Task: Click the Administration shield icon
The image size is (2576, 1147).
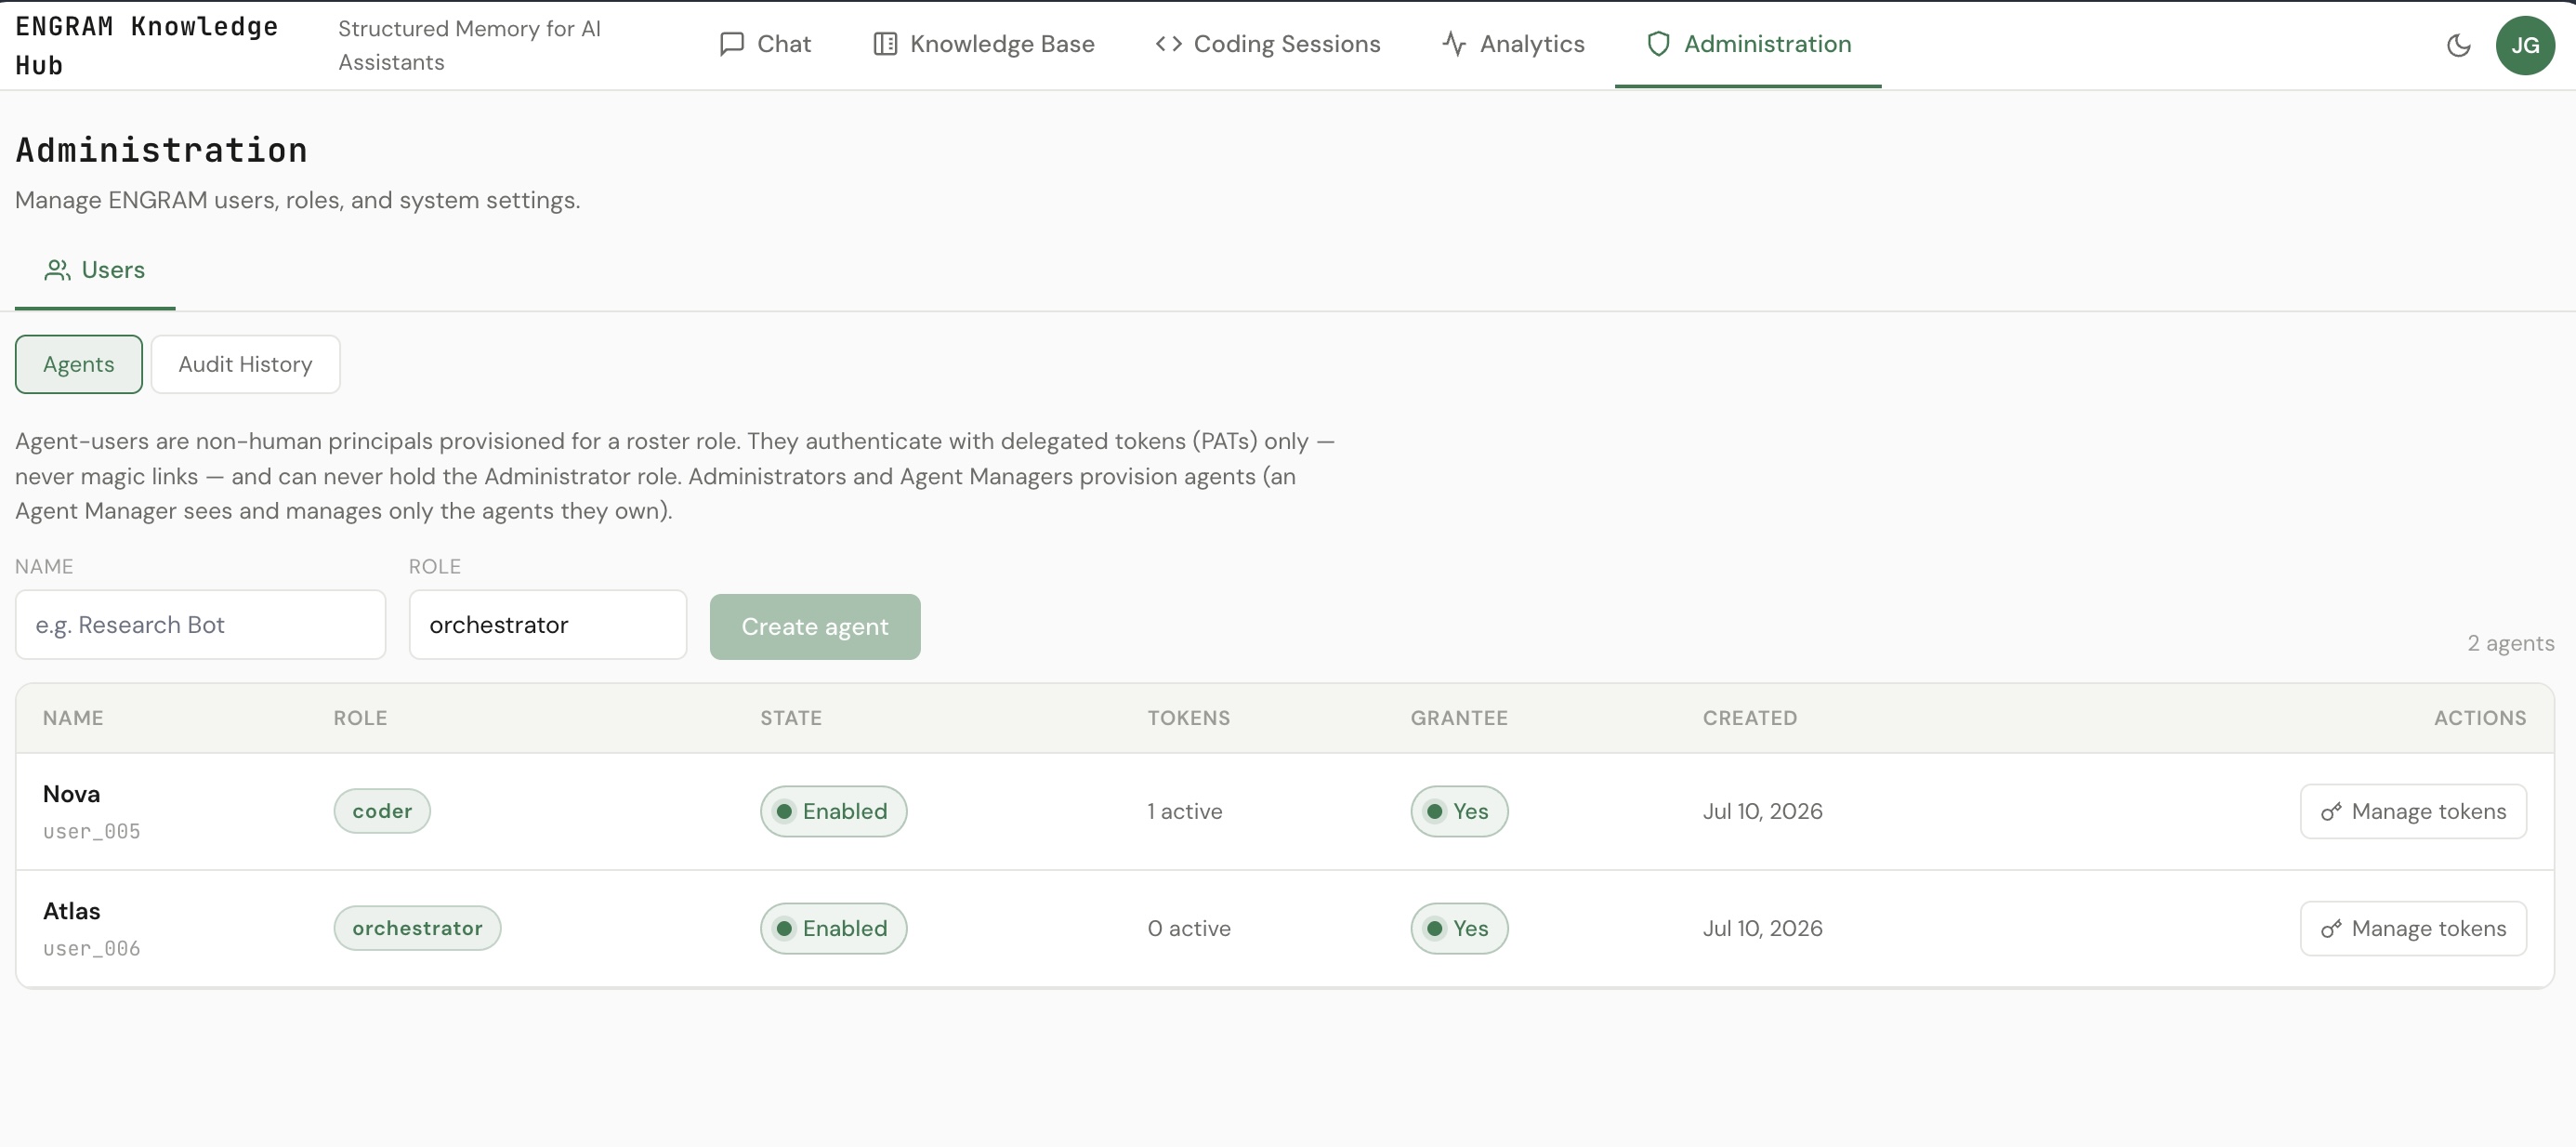Action: pyautogui.click(x=1658, y=44)
